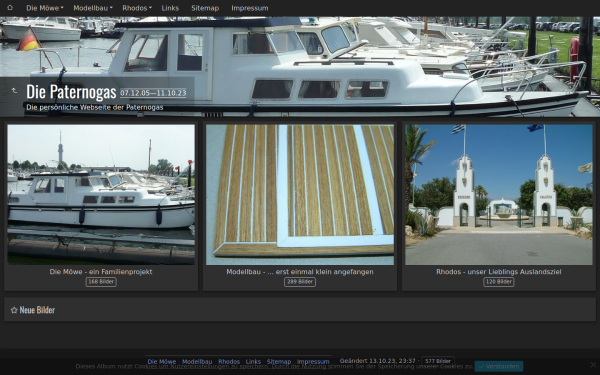
Task: Open the Rhodos link in the footer
Action: tap(229, 362)
